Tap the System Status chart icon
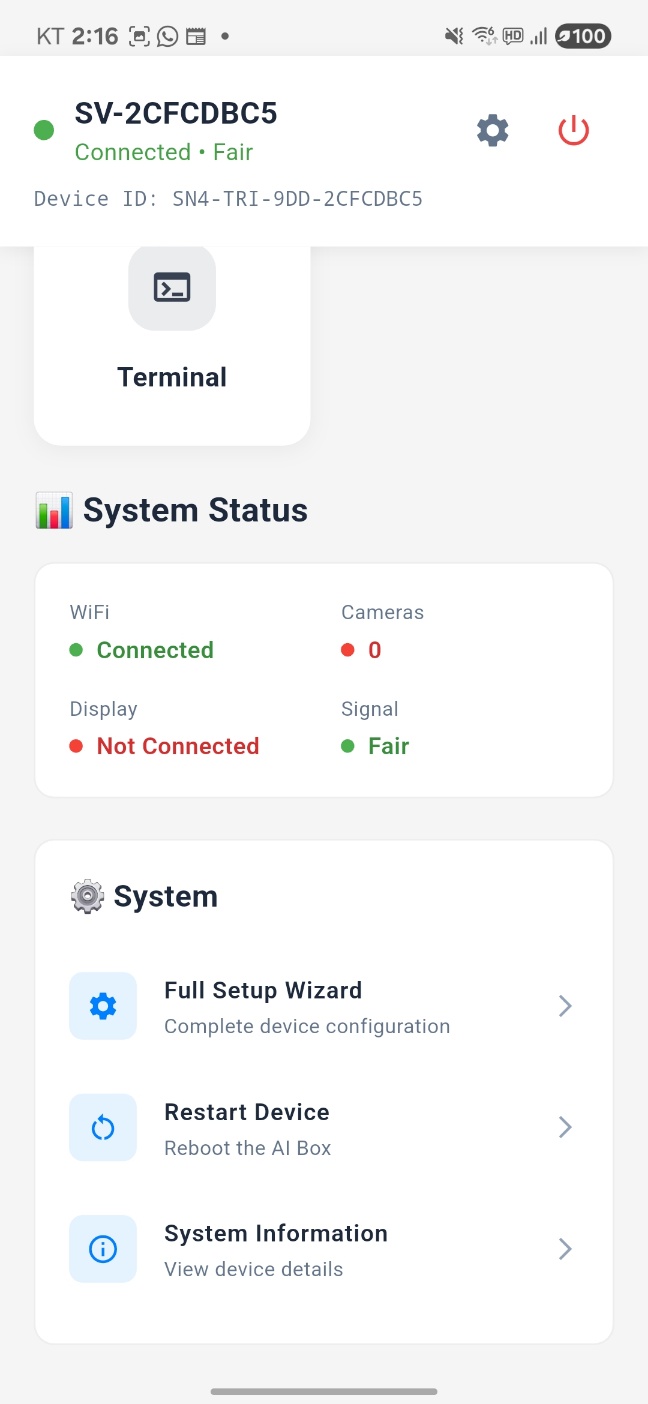This screenshot has height=1404, width=648. click(53, 510)
